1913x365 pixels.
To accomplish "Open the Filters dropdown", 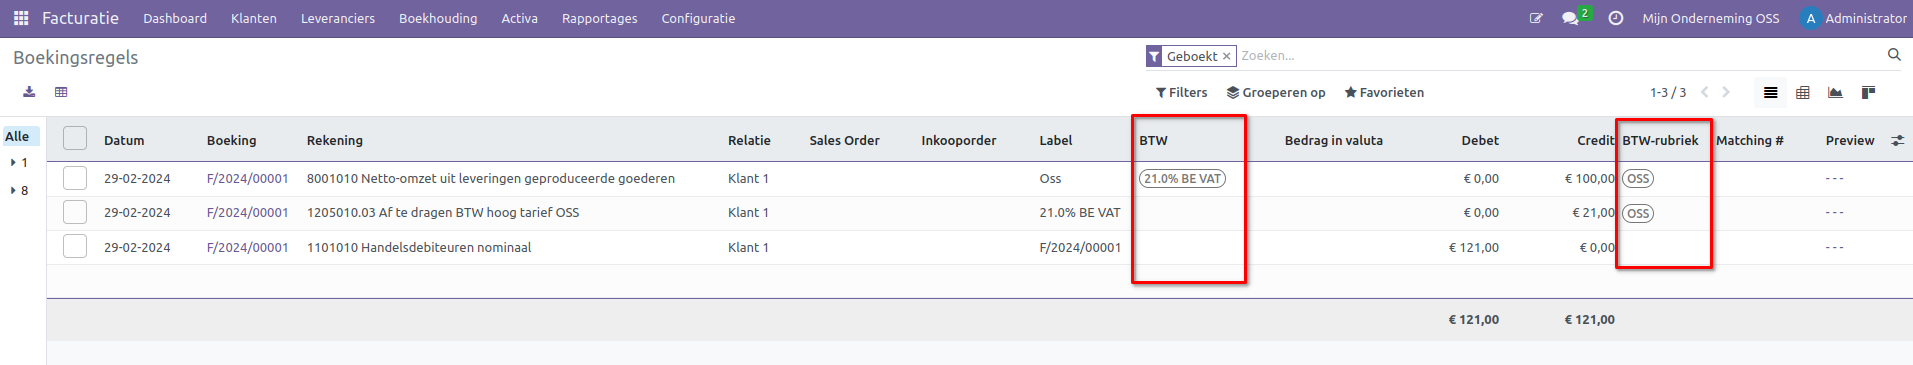I will point(1181,92).
